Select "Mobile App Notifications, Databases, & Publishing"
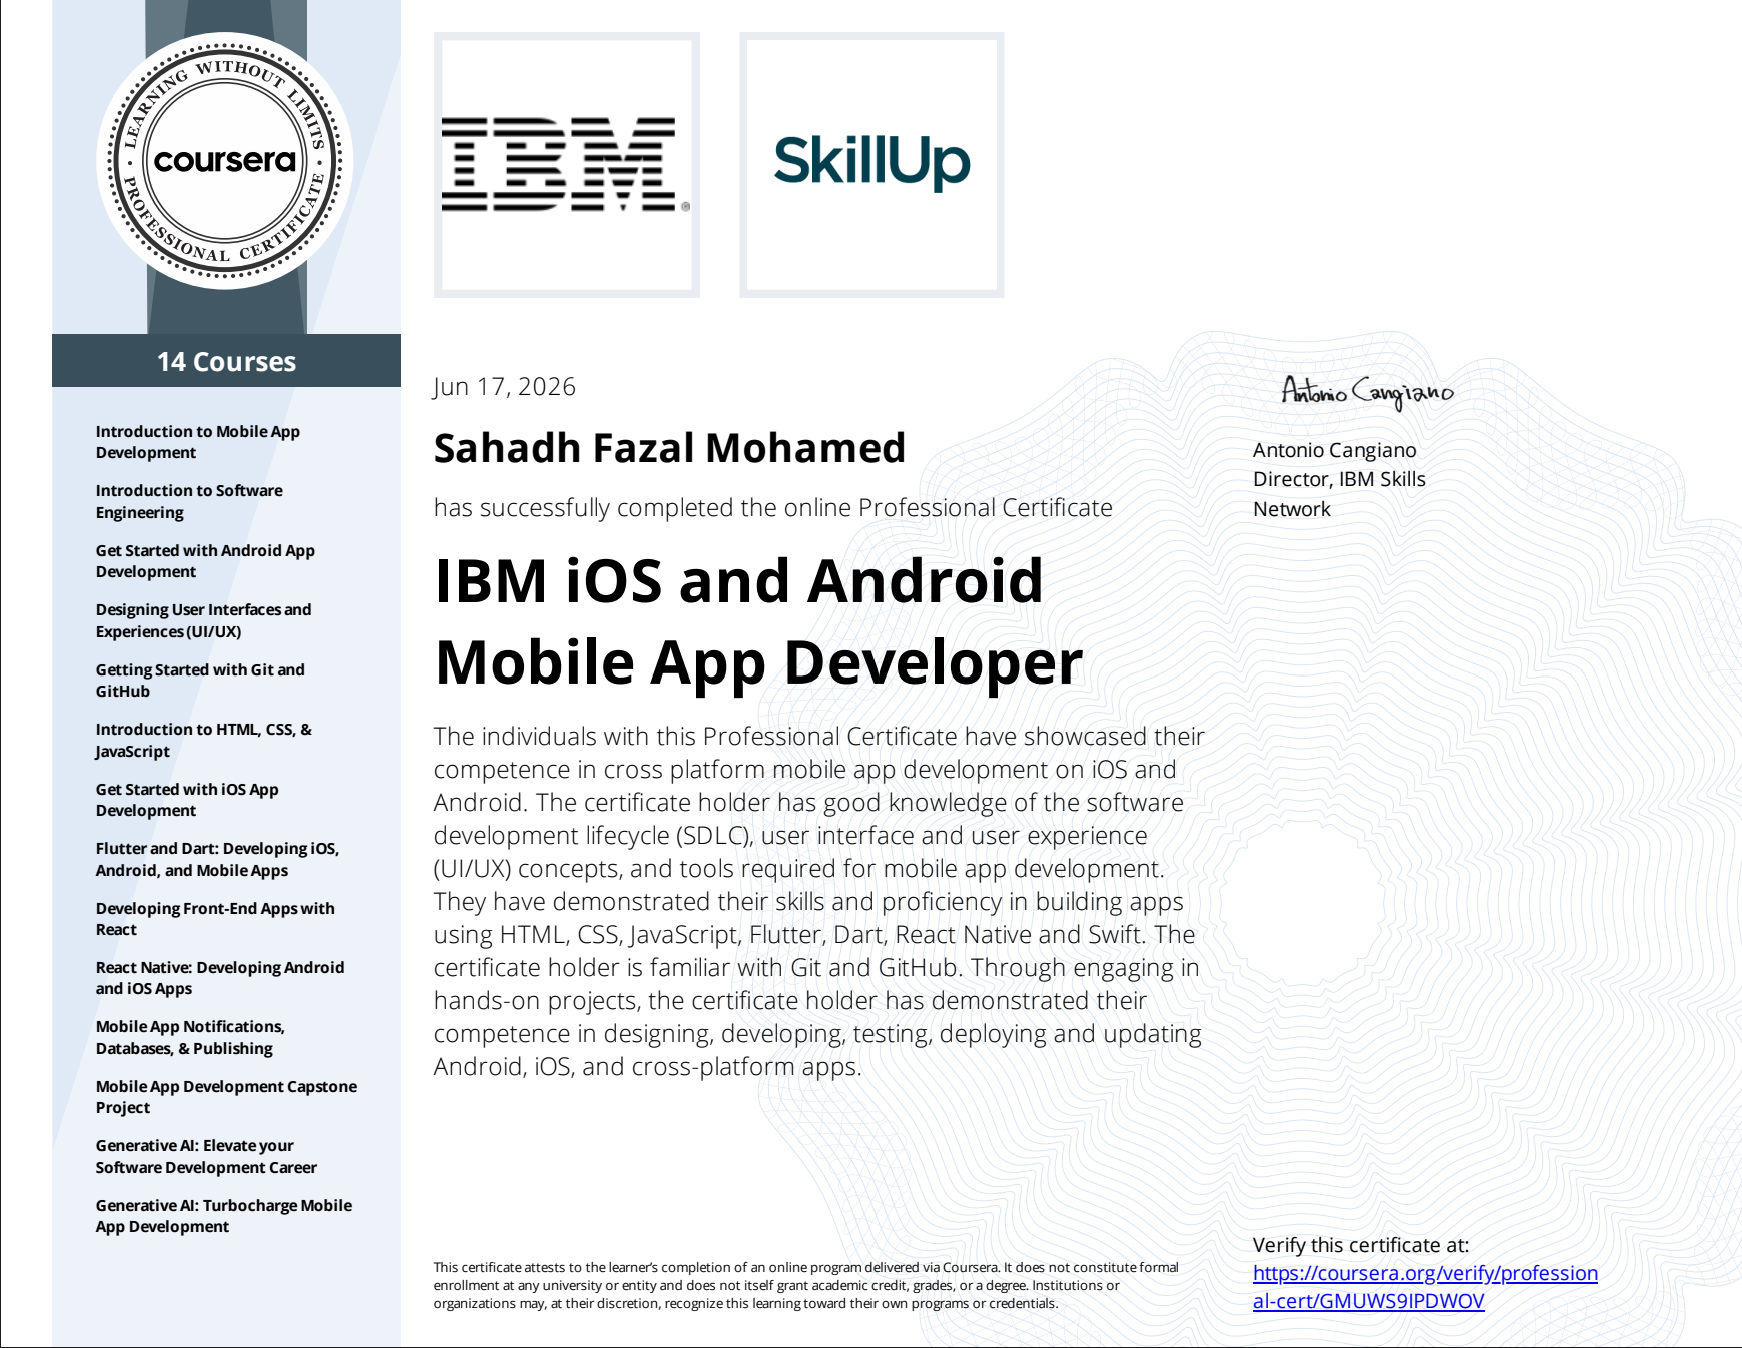Viewport: 1742px width, 1348px height. 190,1037
